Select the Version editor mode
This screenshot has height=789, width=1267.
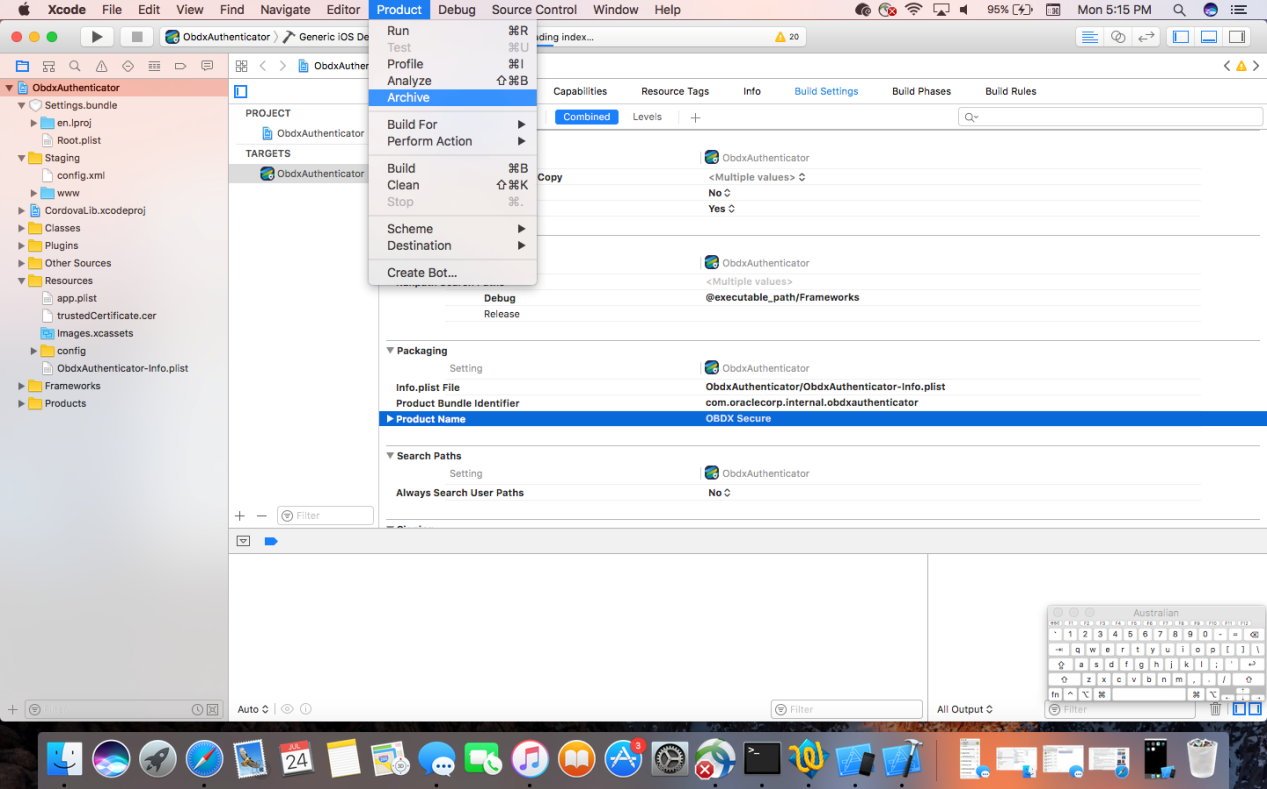(x=1147, y=37)
